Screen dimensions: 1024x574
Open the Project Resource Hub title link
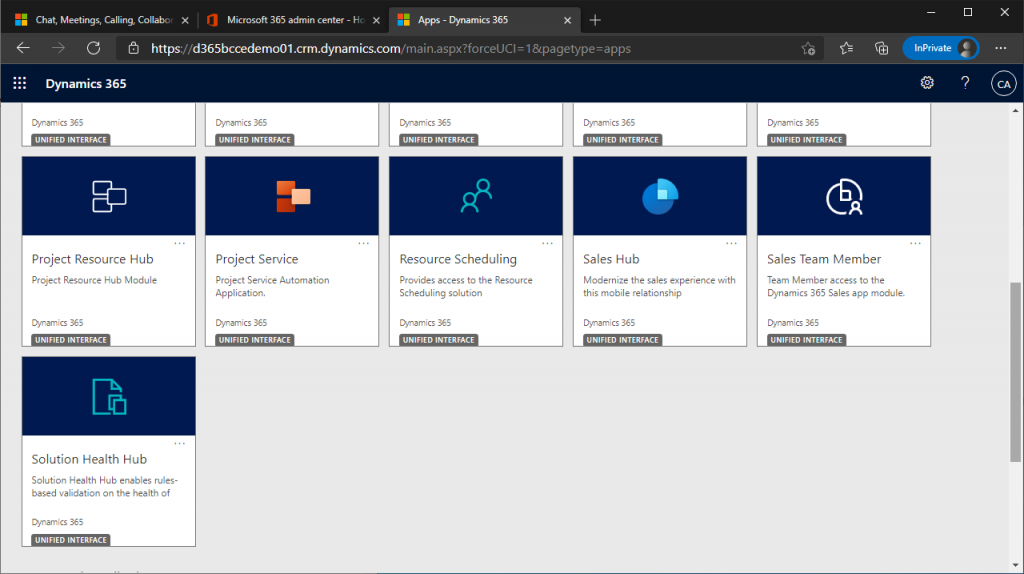93,259
